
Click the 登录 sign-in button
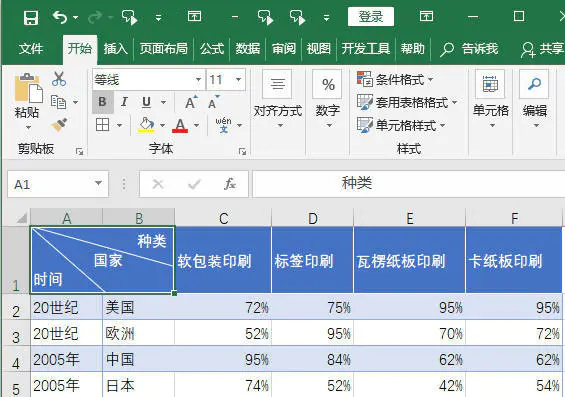(x=371, y=17)
